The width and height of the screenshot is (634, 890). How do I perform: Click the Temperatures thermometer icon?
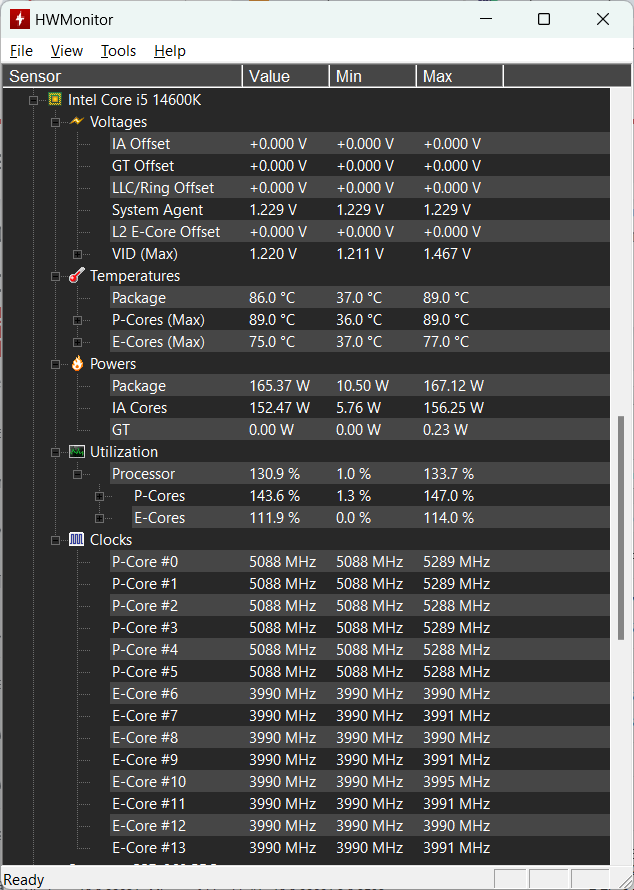tap(77, 276)
